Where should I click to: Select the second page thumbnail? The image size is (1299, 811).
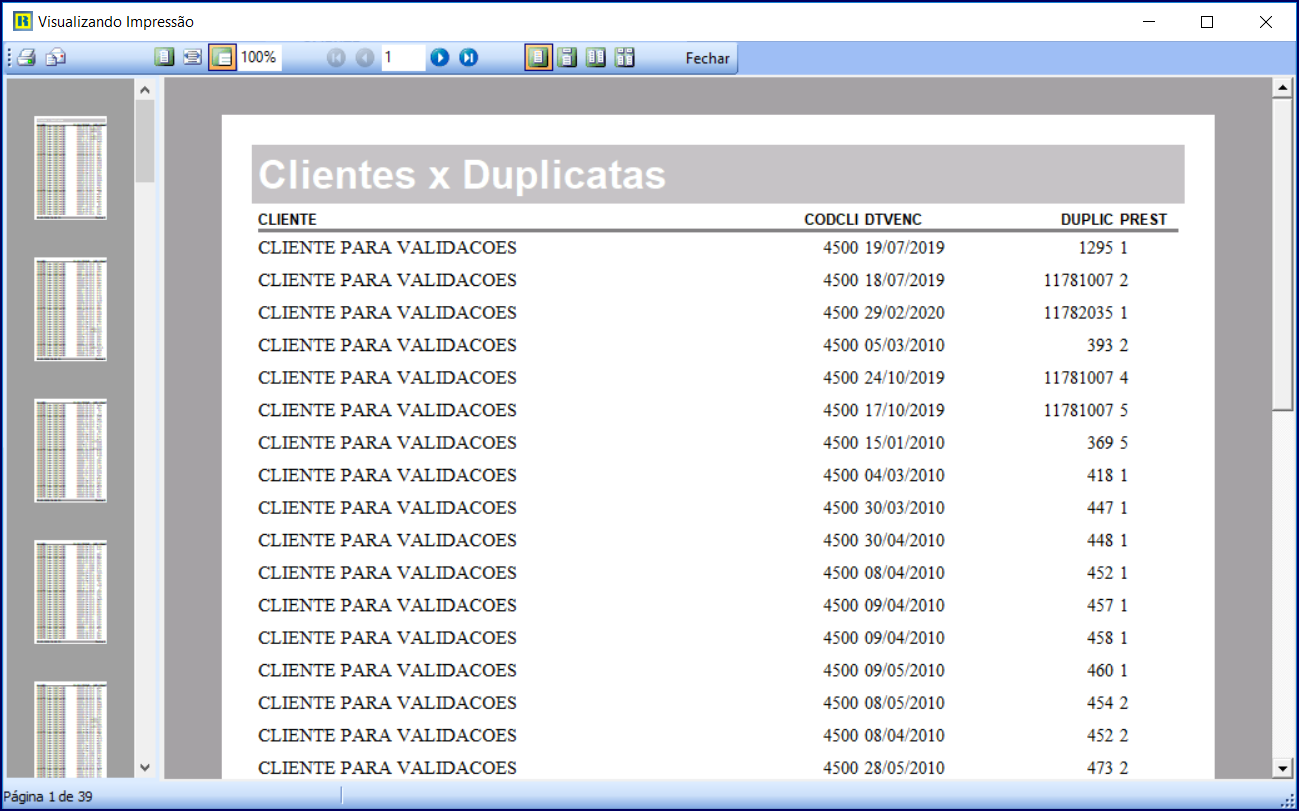point(71,309)
